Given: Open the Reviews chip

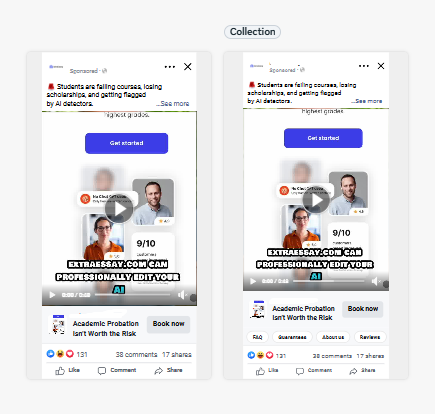Looking at the screenshot, I should (x=370, y=337).
